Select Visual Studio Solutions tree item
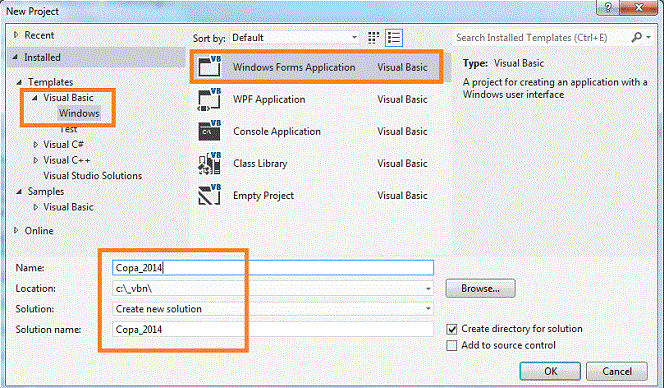 tap(92, 176)
